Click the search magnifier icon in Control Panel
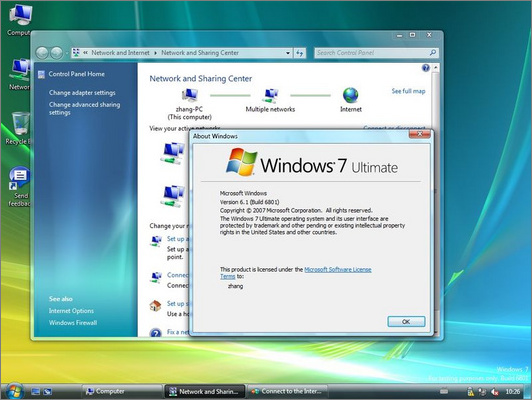The height and width of the screenshot is (400, 532). 433,53
